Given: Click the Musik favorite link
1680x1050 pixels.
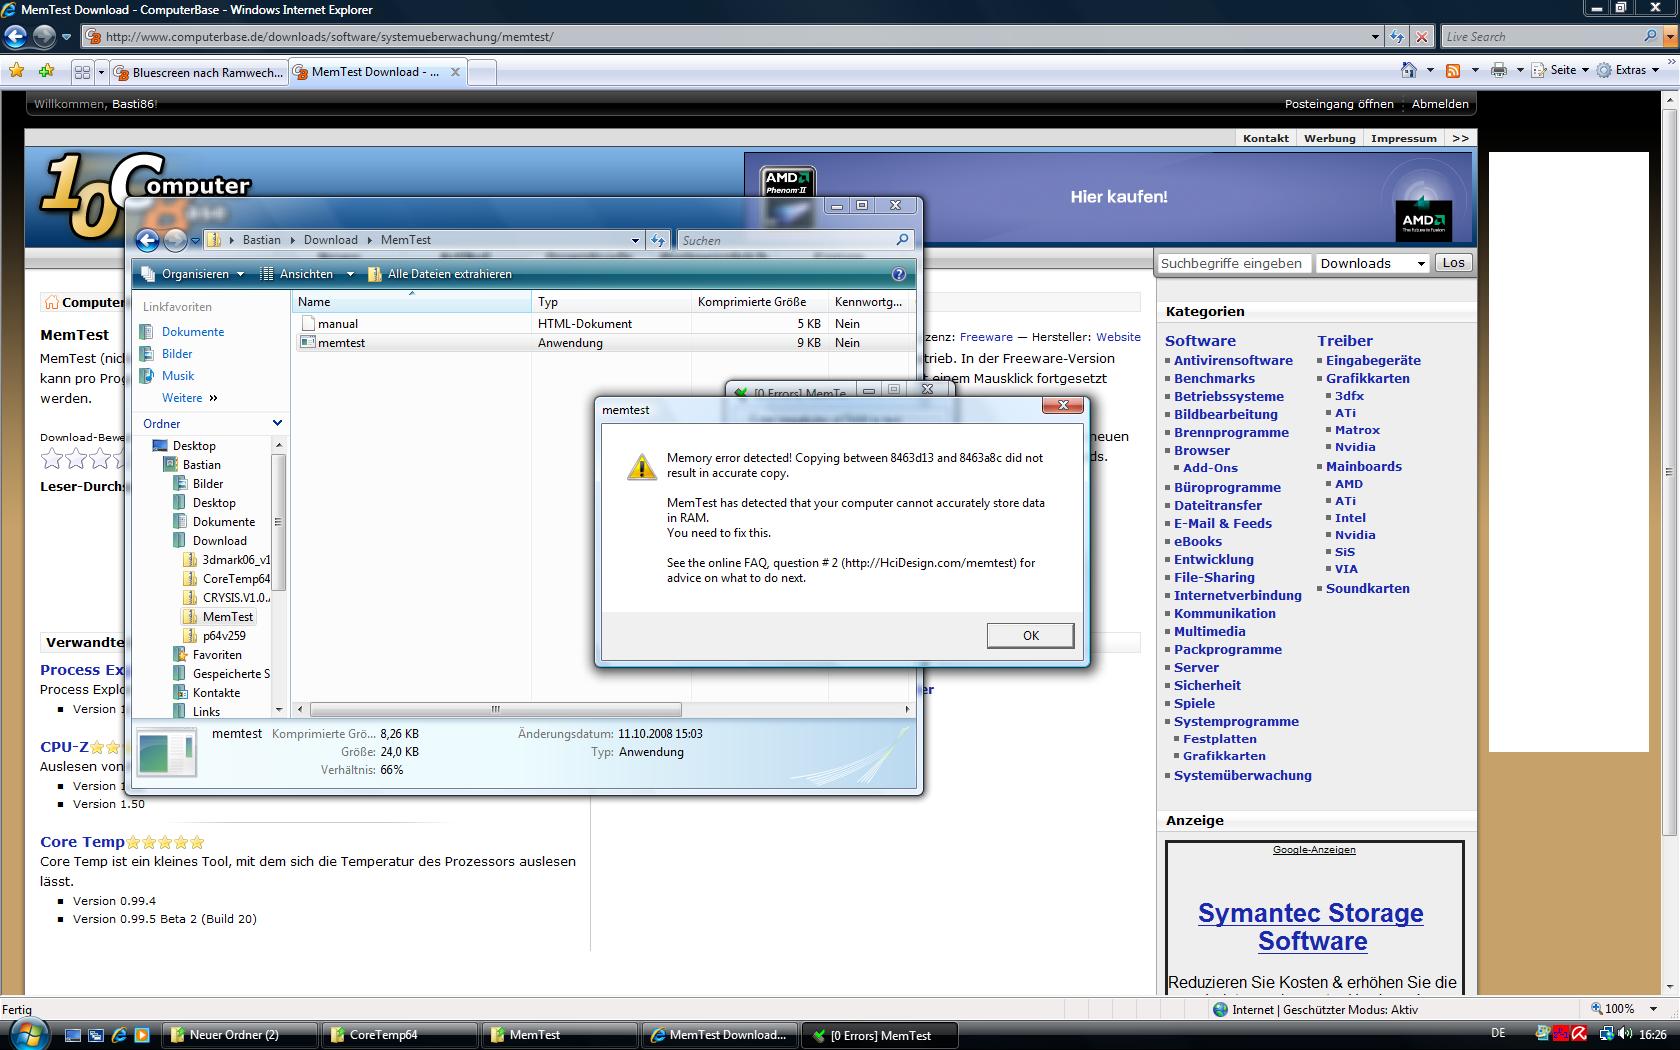Looking at the screenshot, I should pyautogui.click(x=178, y=376).
